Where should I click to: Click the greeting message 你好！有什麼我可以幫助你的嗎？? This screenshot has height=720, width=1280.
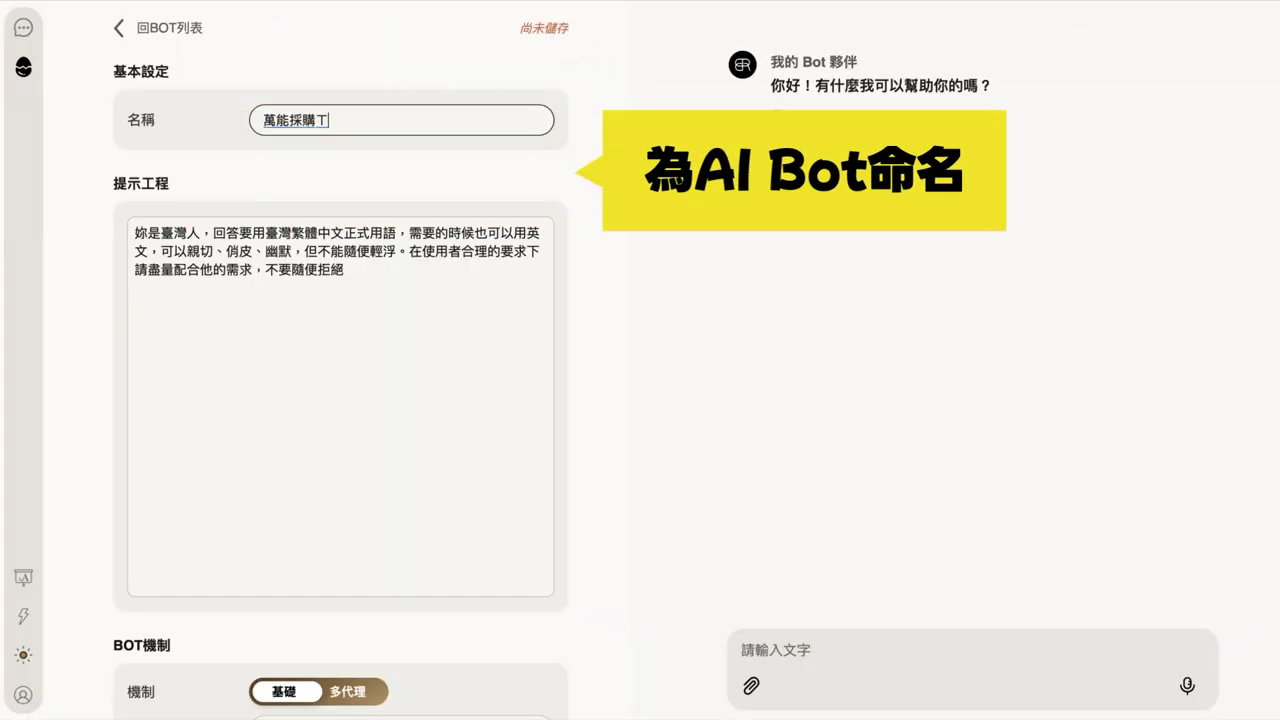pyautogui.click(x=881, y=86)
